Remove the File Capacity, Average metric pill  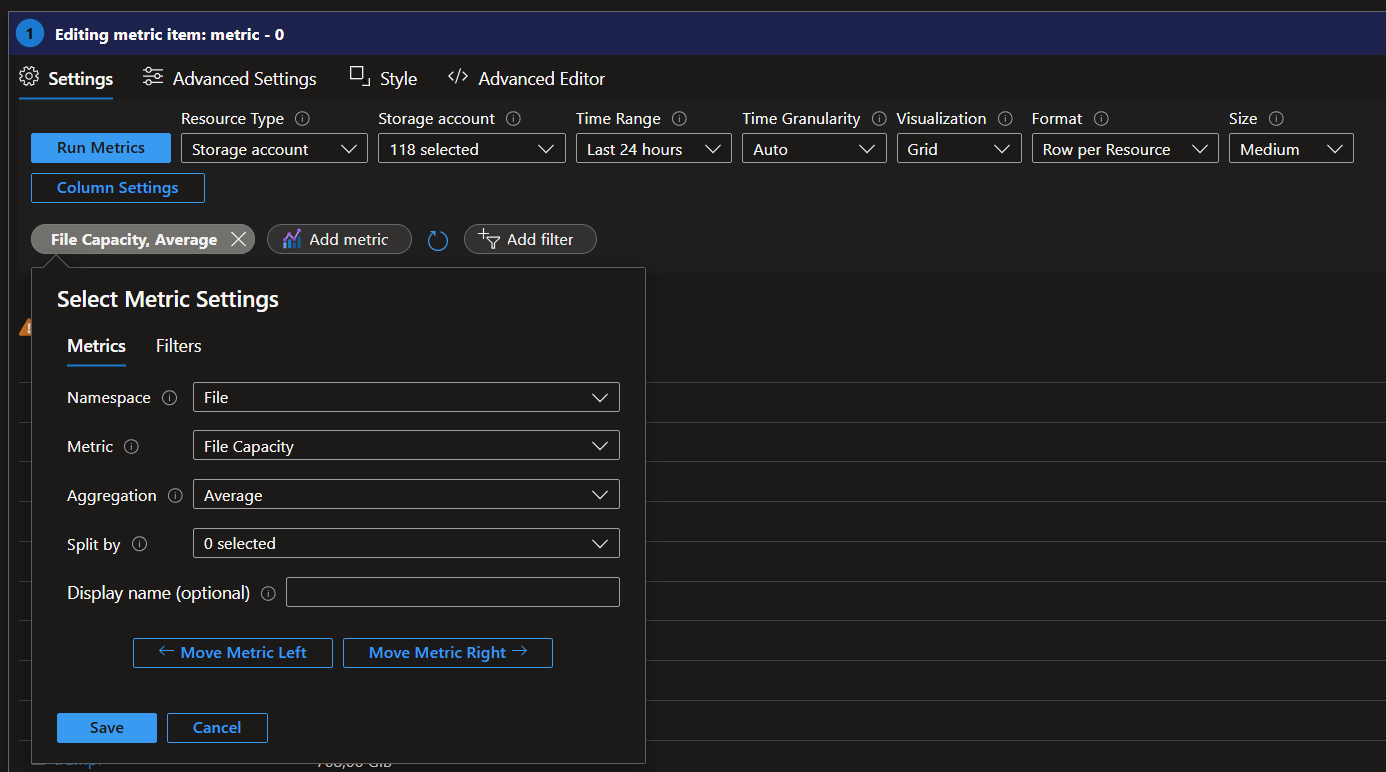pos(238,239)
